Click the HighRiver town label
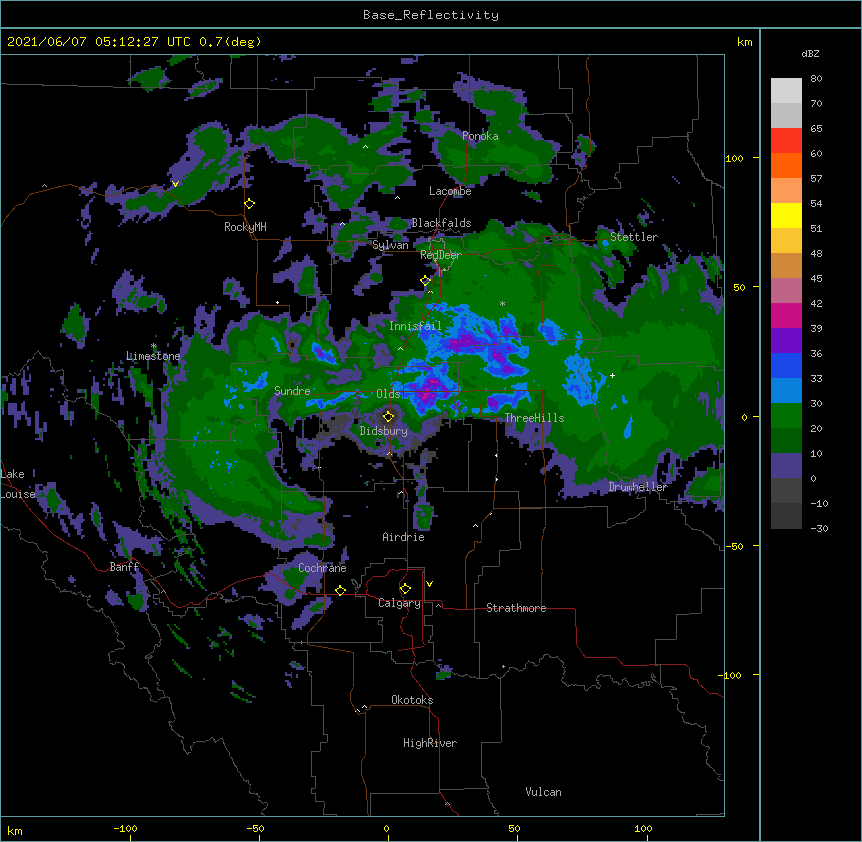This screenshot has width=862, height=842. coord(430,743)
